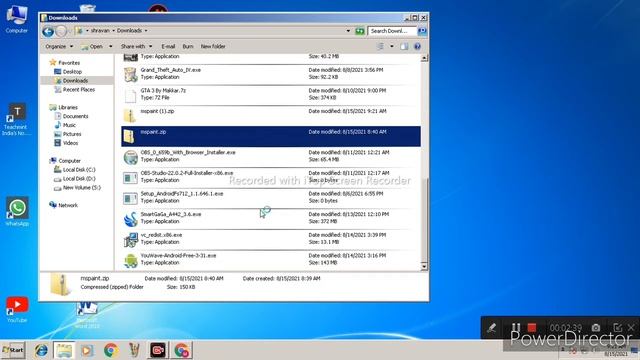Click the search magnifier icon

(422, 31)
